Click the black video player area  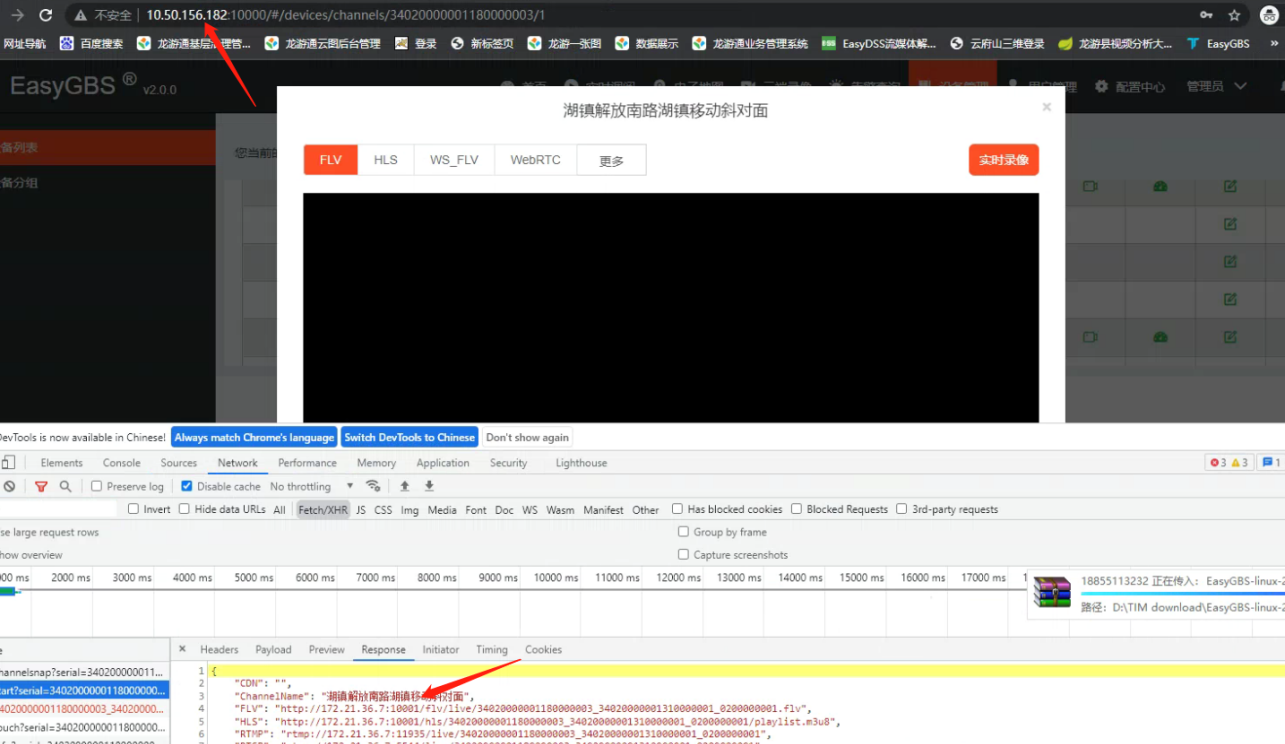pos(671,308)
